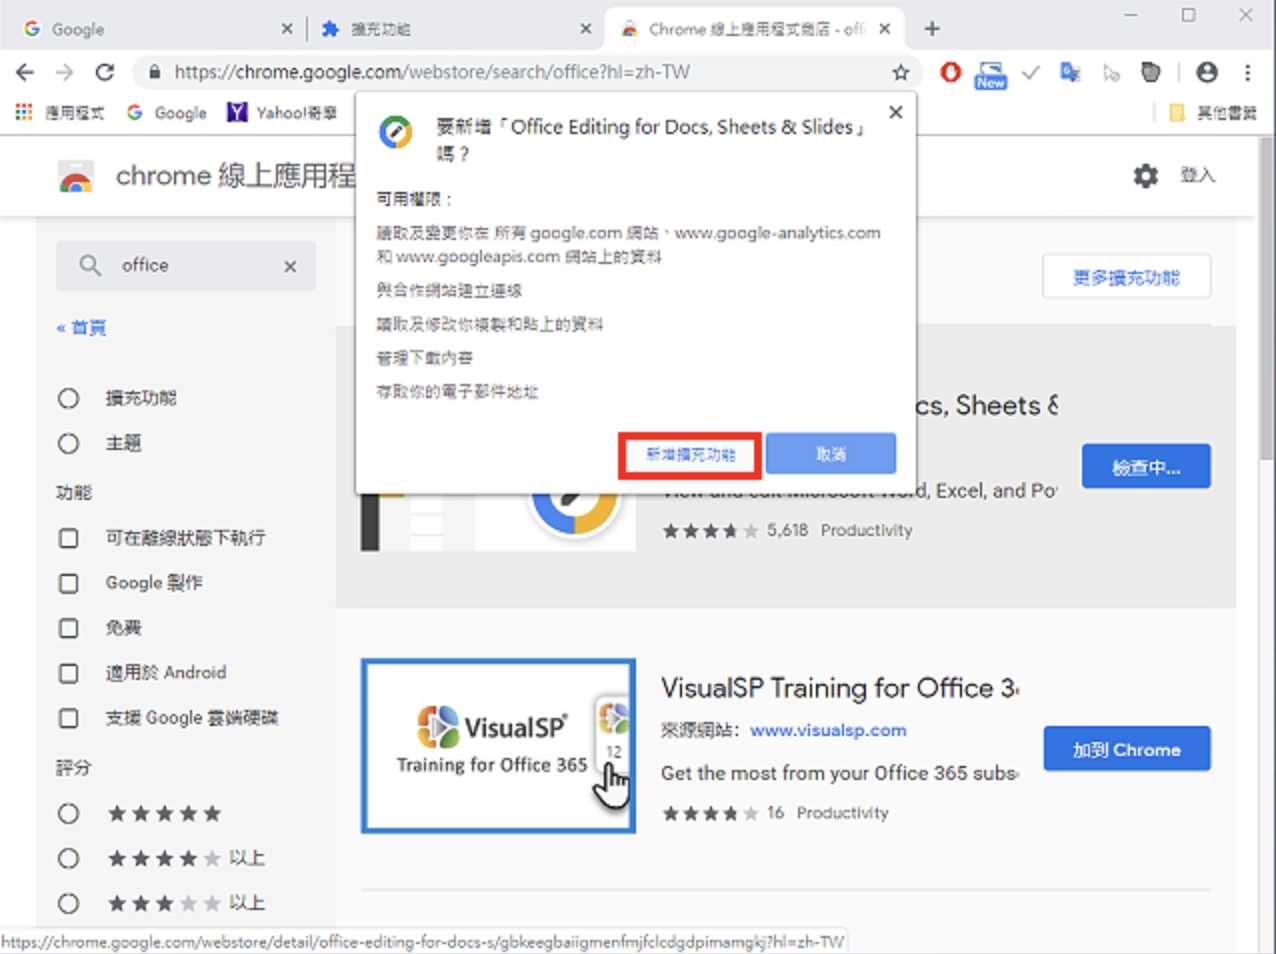1276x954 pixels.
Task: Close the Google tab
Action: pyautogui.click(x=287, y=29)
